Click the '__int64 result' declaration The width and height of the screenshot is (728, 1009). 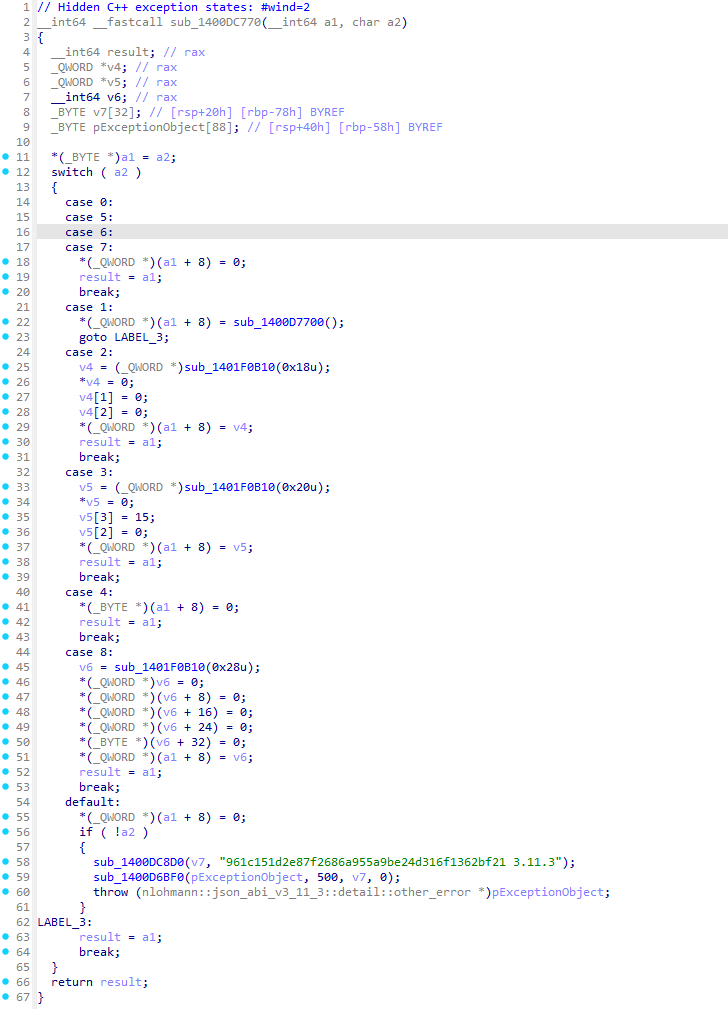coord(103,52)
